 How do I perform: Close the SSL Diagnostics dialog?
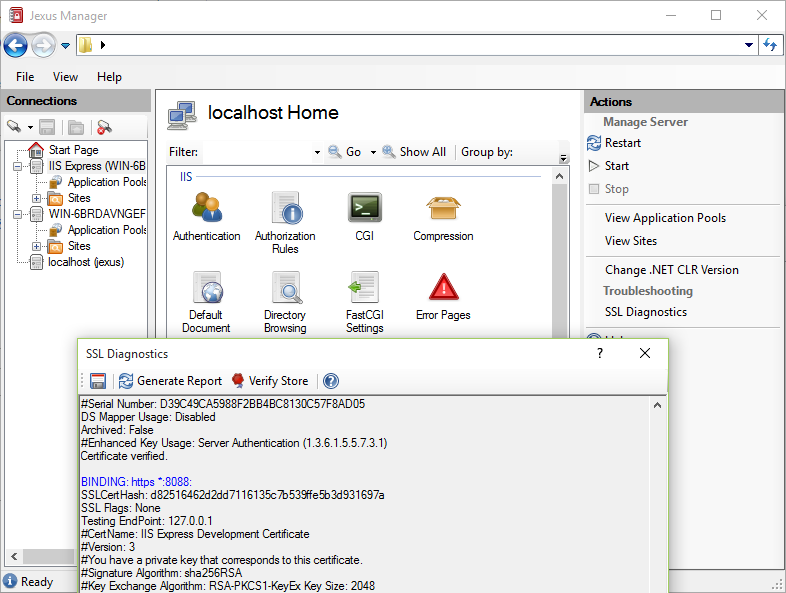645,353
